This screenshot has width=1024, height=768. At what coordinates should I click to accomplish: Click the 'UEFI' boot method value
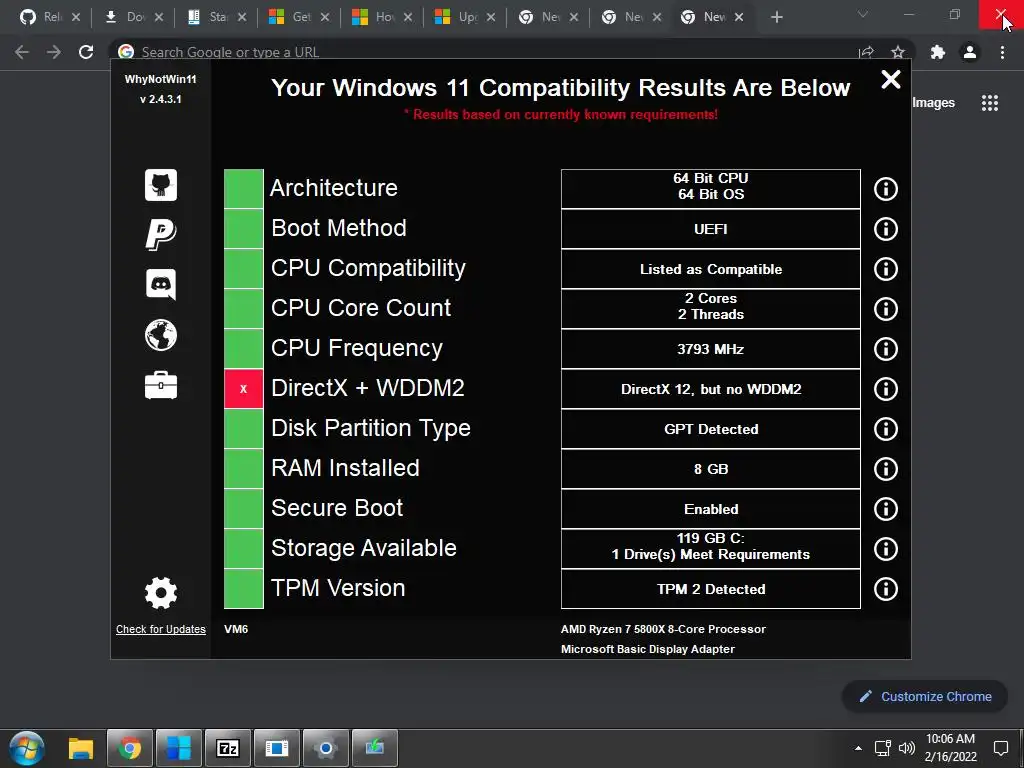coord(711,229)
